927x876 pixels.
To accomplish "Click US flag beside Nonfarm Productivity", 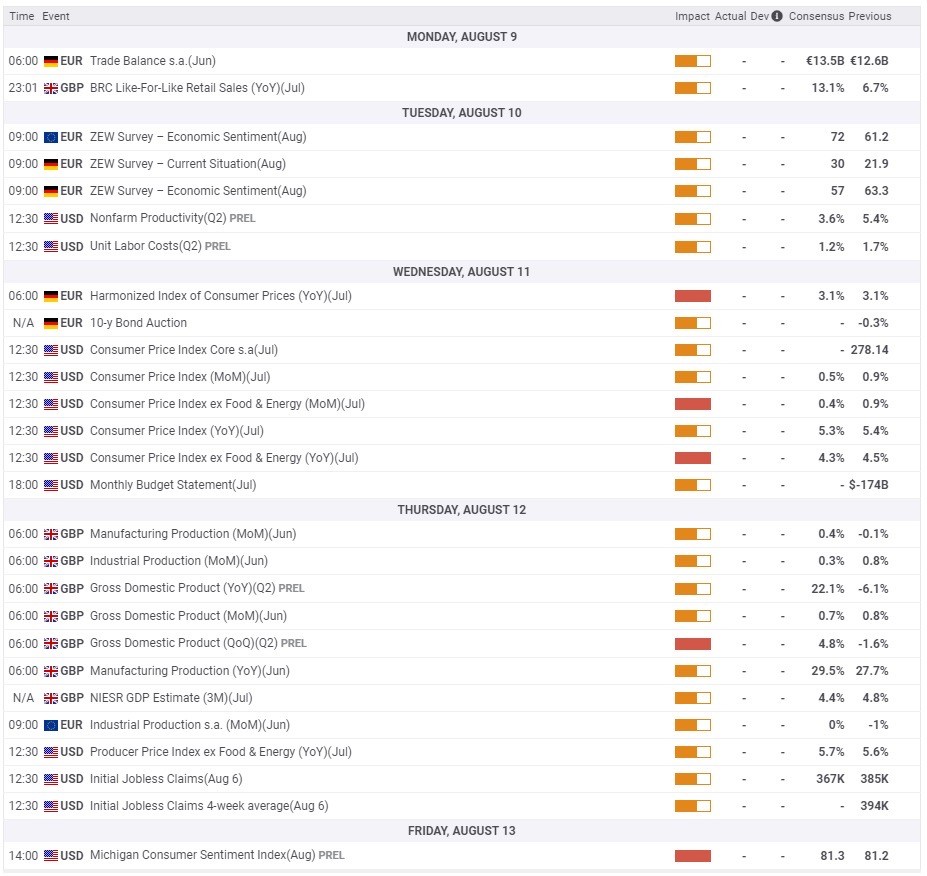I will pos(51,219).
